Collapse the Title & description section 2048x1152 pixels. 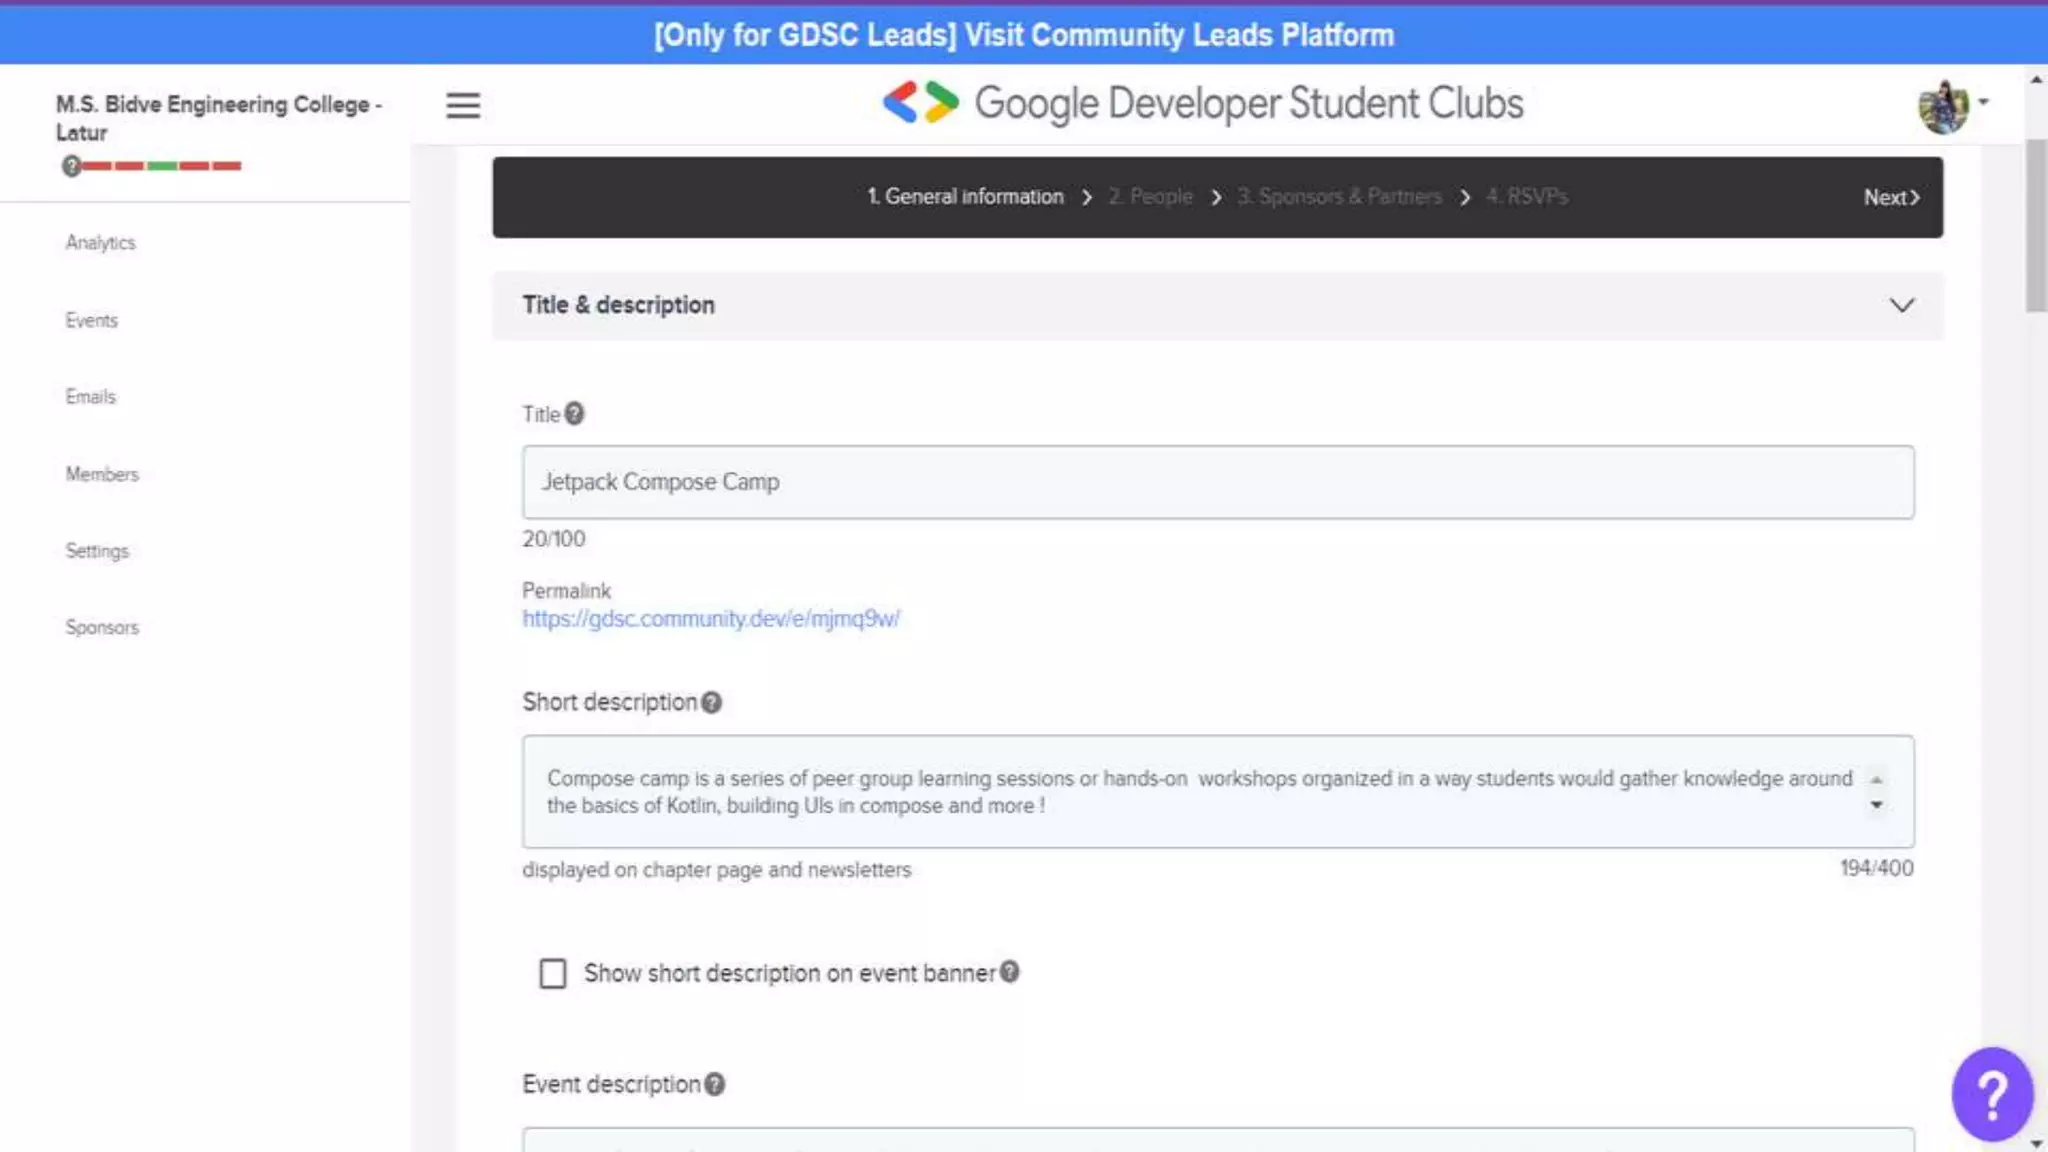pyautogui.click(x=1901, y=305)
